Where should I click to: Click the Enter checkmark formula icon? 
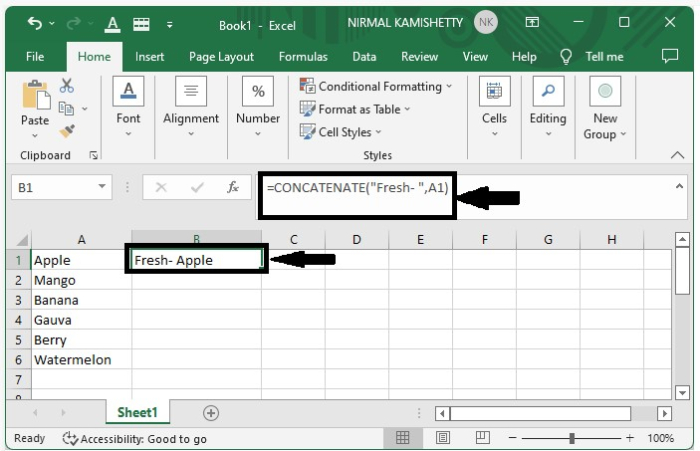tap(197, 188)
